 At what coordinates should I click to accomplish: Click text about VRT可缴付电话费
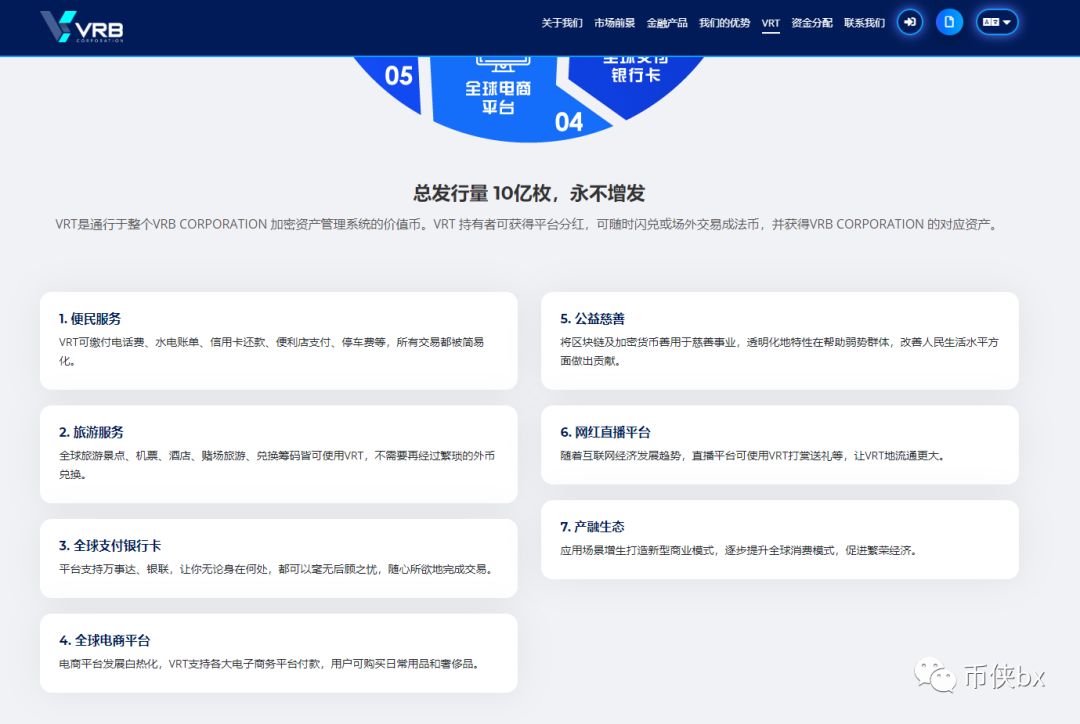[272, 351]
